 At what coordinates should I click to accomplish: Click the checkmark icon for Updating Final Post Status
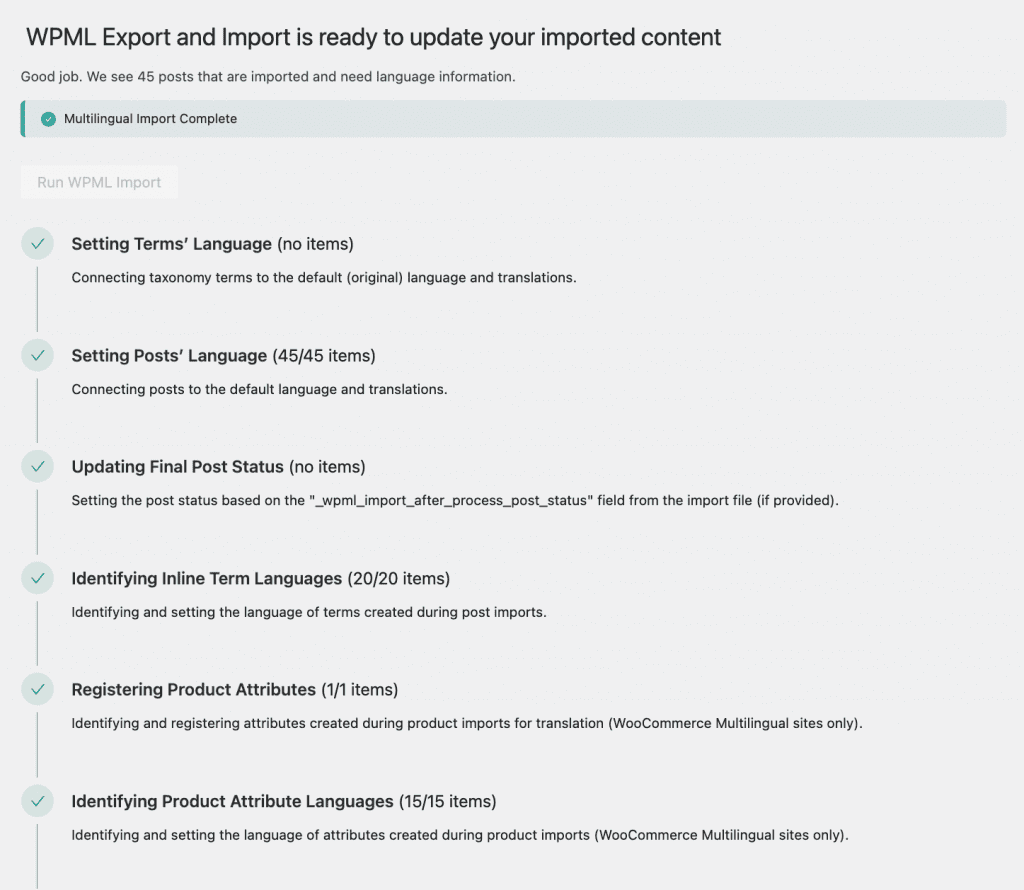click(x=37, y=466)
